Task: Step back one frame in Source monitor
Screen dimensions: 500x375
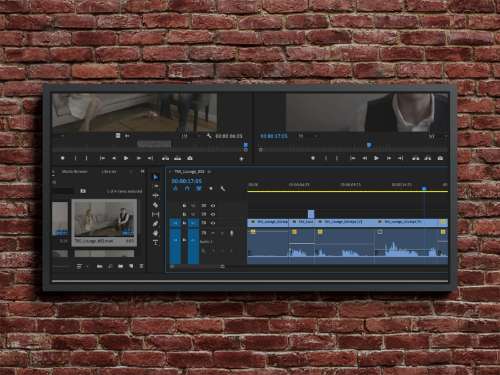Action: (x=114, y=158)
